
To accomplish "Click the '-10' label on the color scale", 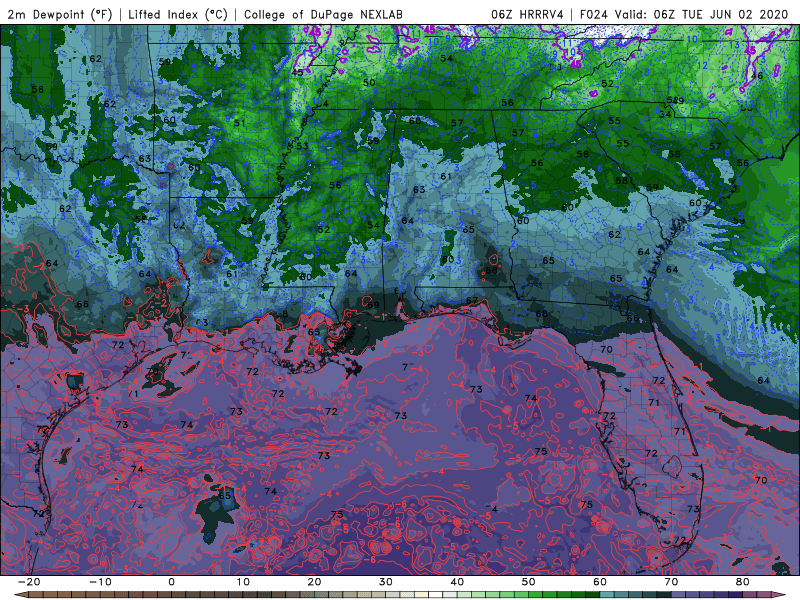I will 100,582.
